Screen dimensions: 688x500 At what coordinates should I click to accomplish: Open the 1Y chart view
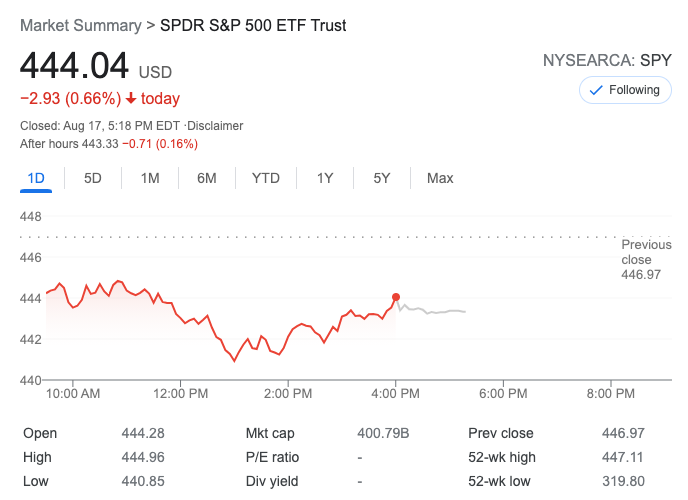pyautogui.click(x=325, y=178)
